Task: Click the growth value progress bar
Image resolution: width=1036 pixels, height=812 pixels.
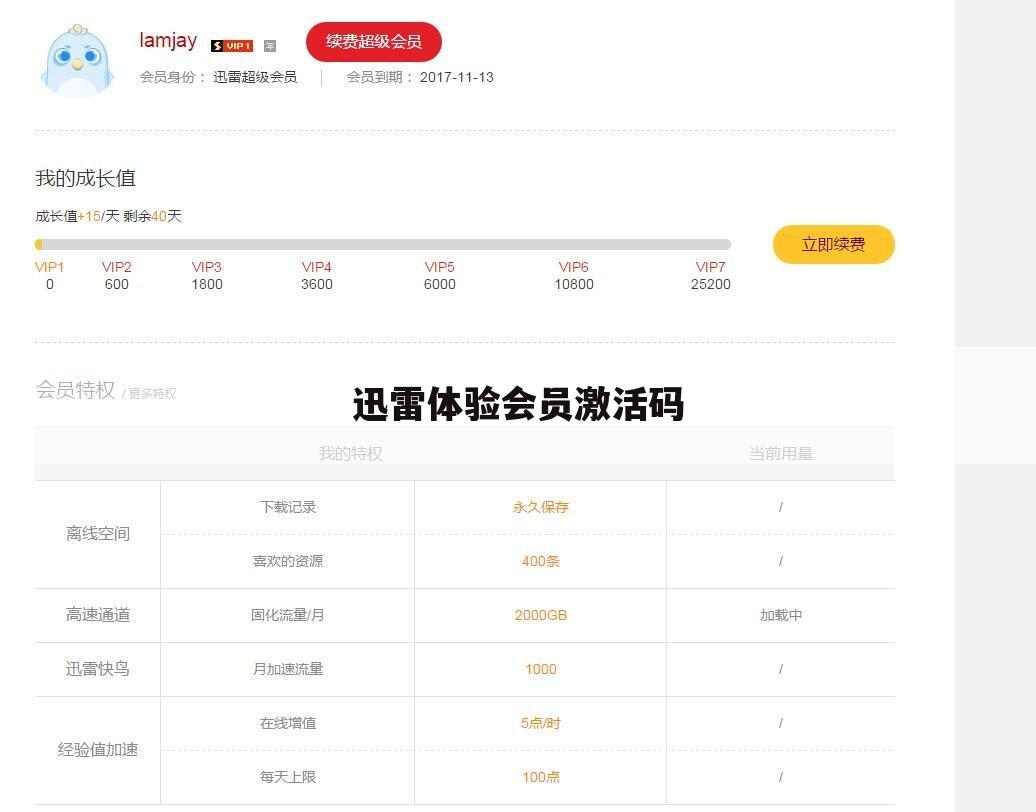Action: (383, 244)
